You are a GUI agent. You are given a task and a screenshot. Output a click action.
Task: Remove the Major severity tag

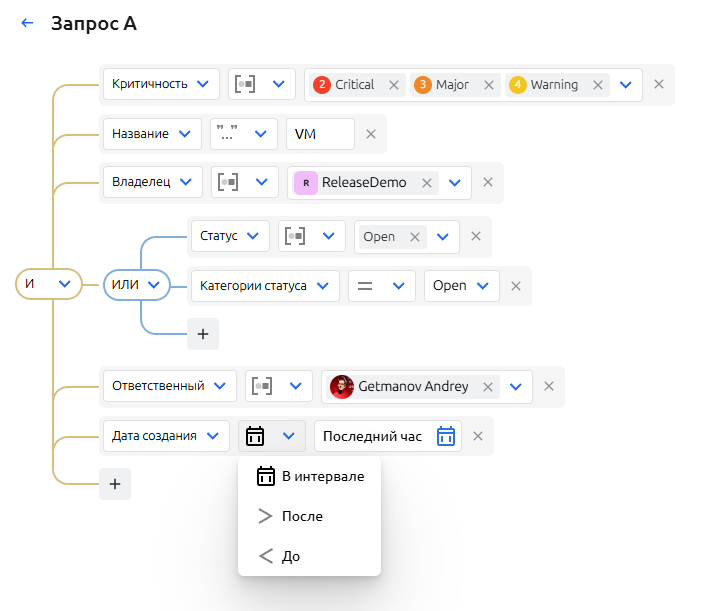click(489, 85)
